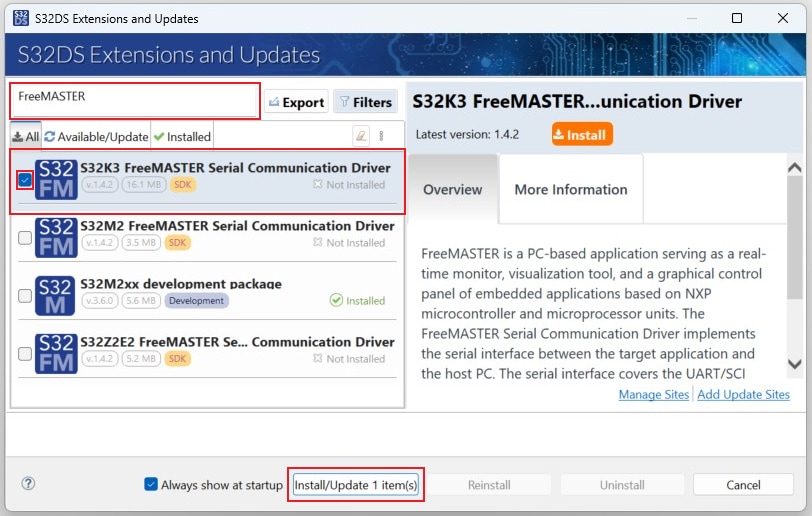Switch to the More Information tab
Image resolution: width=812 pixels, height=516 pixels.
point(570,190)
